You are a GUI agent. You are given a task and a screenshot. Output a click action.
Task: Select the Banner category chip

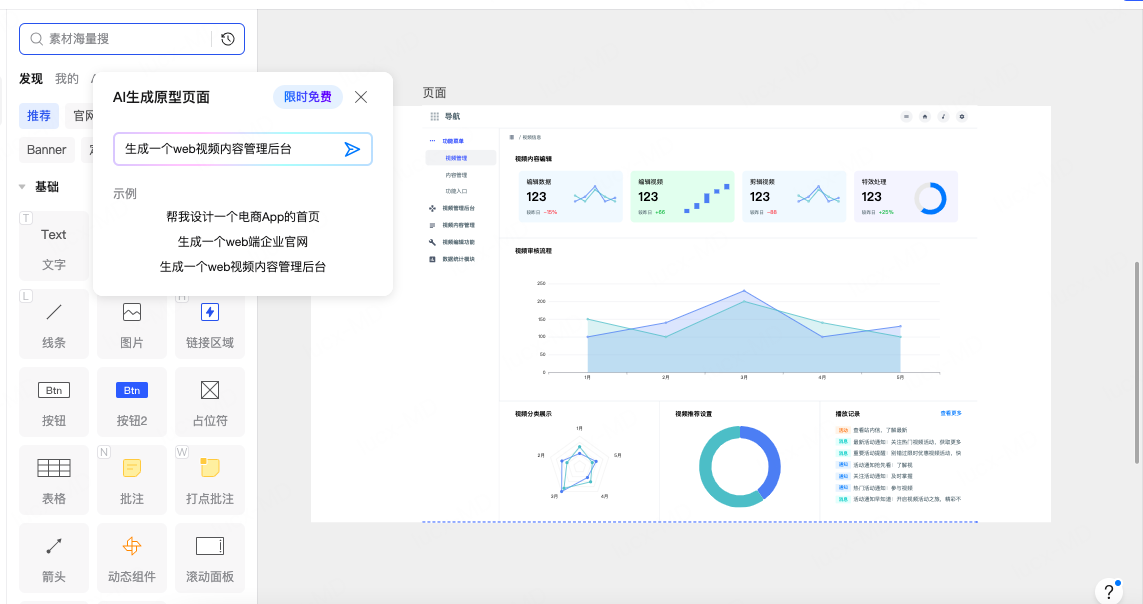pos(47,150)
